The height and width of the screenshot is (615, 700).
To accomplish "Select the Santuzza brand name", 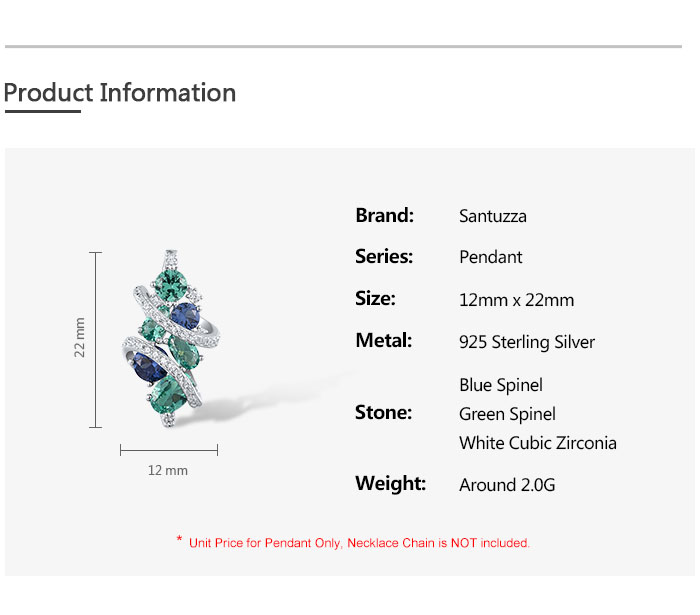I will click(493, 216).
